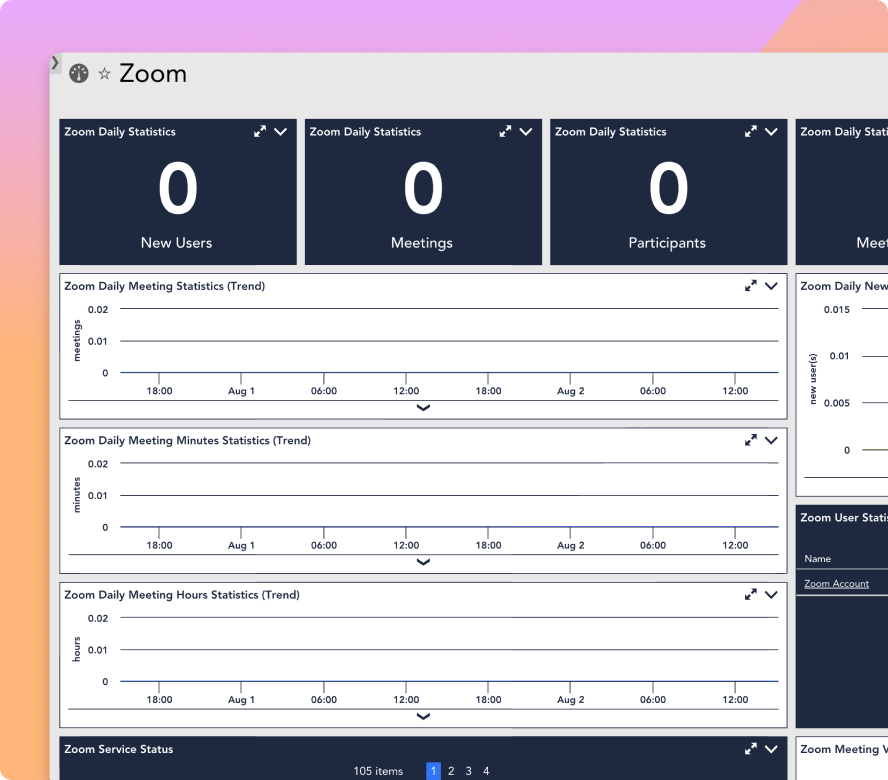The image size is (888, 780).
Task: Click the dashboard gauge icon beside the Zoom title
Action: pos(79,74)
